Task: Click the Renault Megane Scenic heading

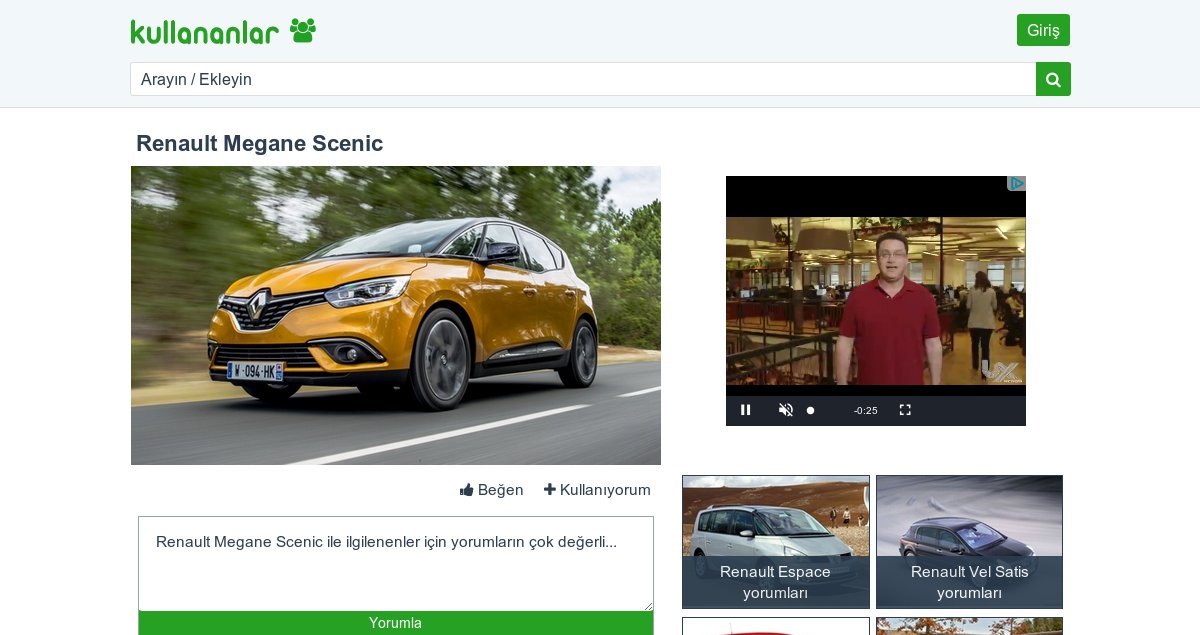Action: 260,143
